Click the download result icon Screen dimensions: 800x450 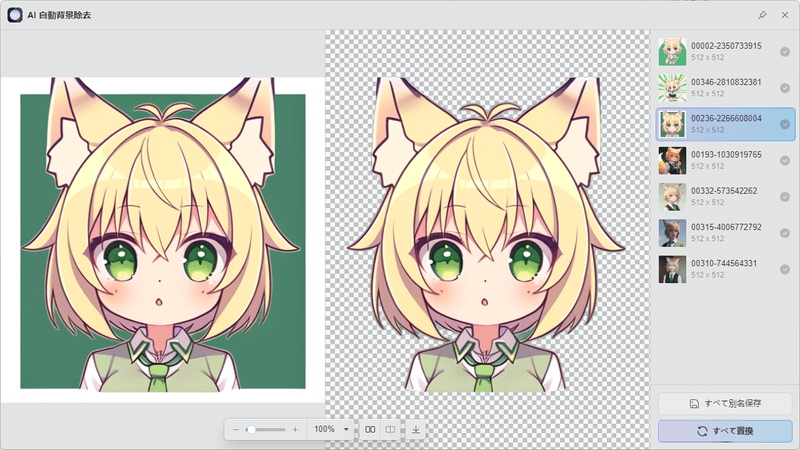pyautogui.click(x=416, y=429)
